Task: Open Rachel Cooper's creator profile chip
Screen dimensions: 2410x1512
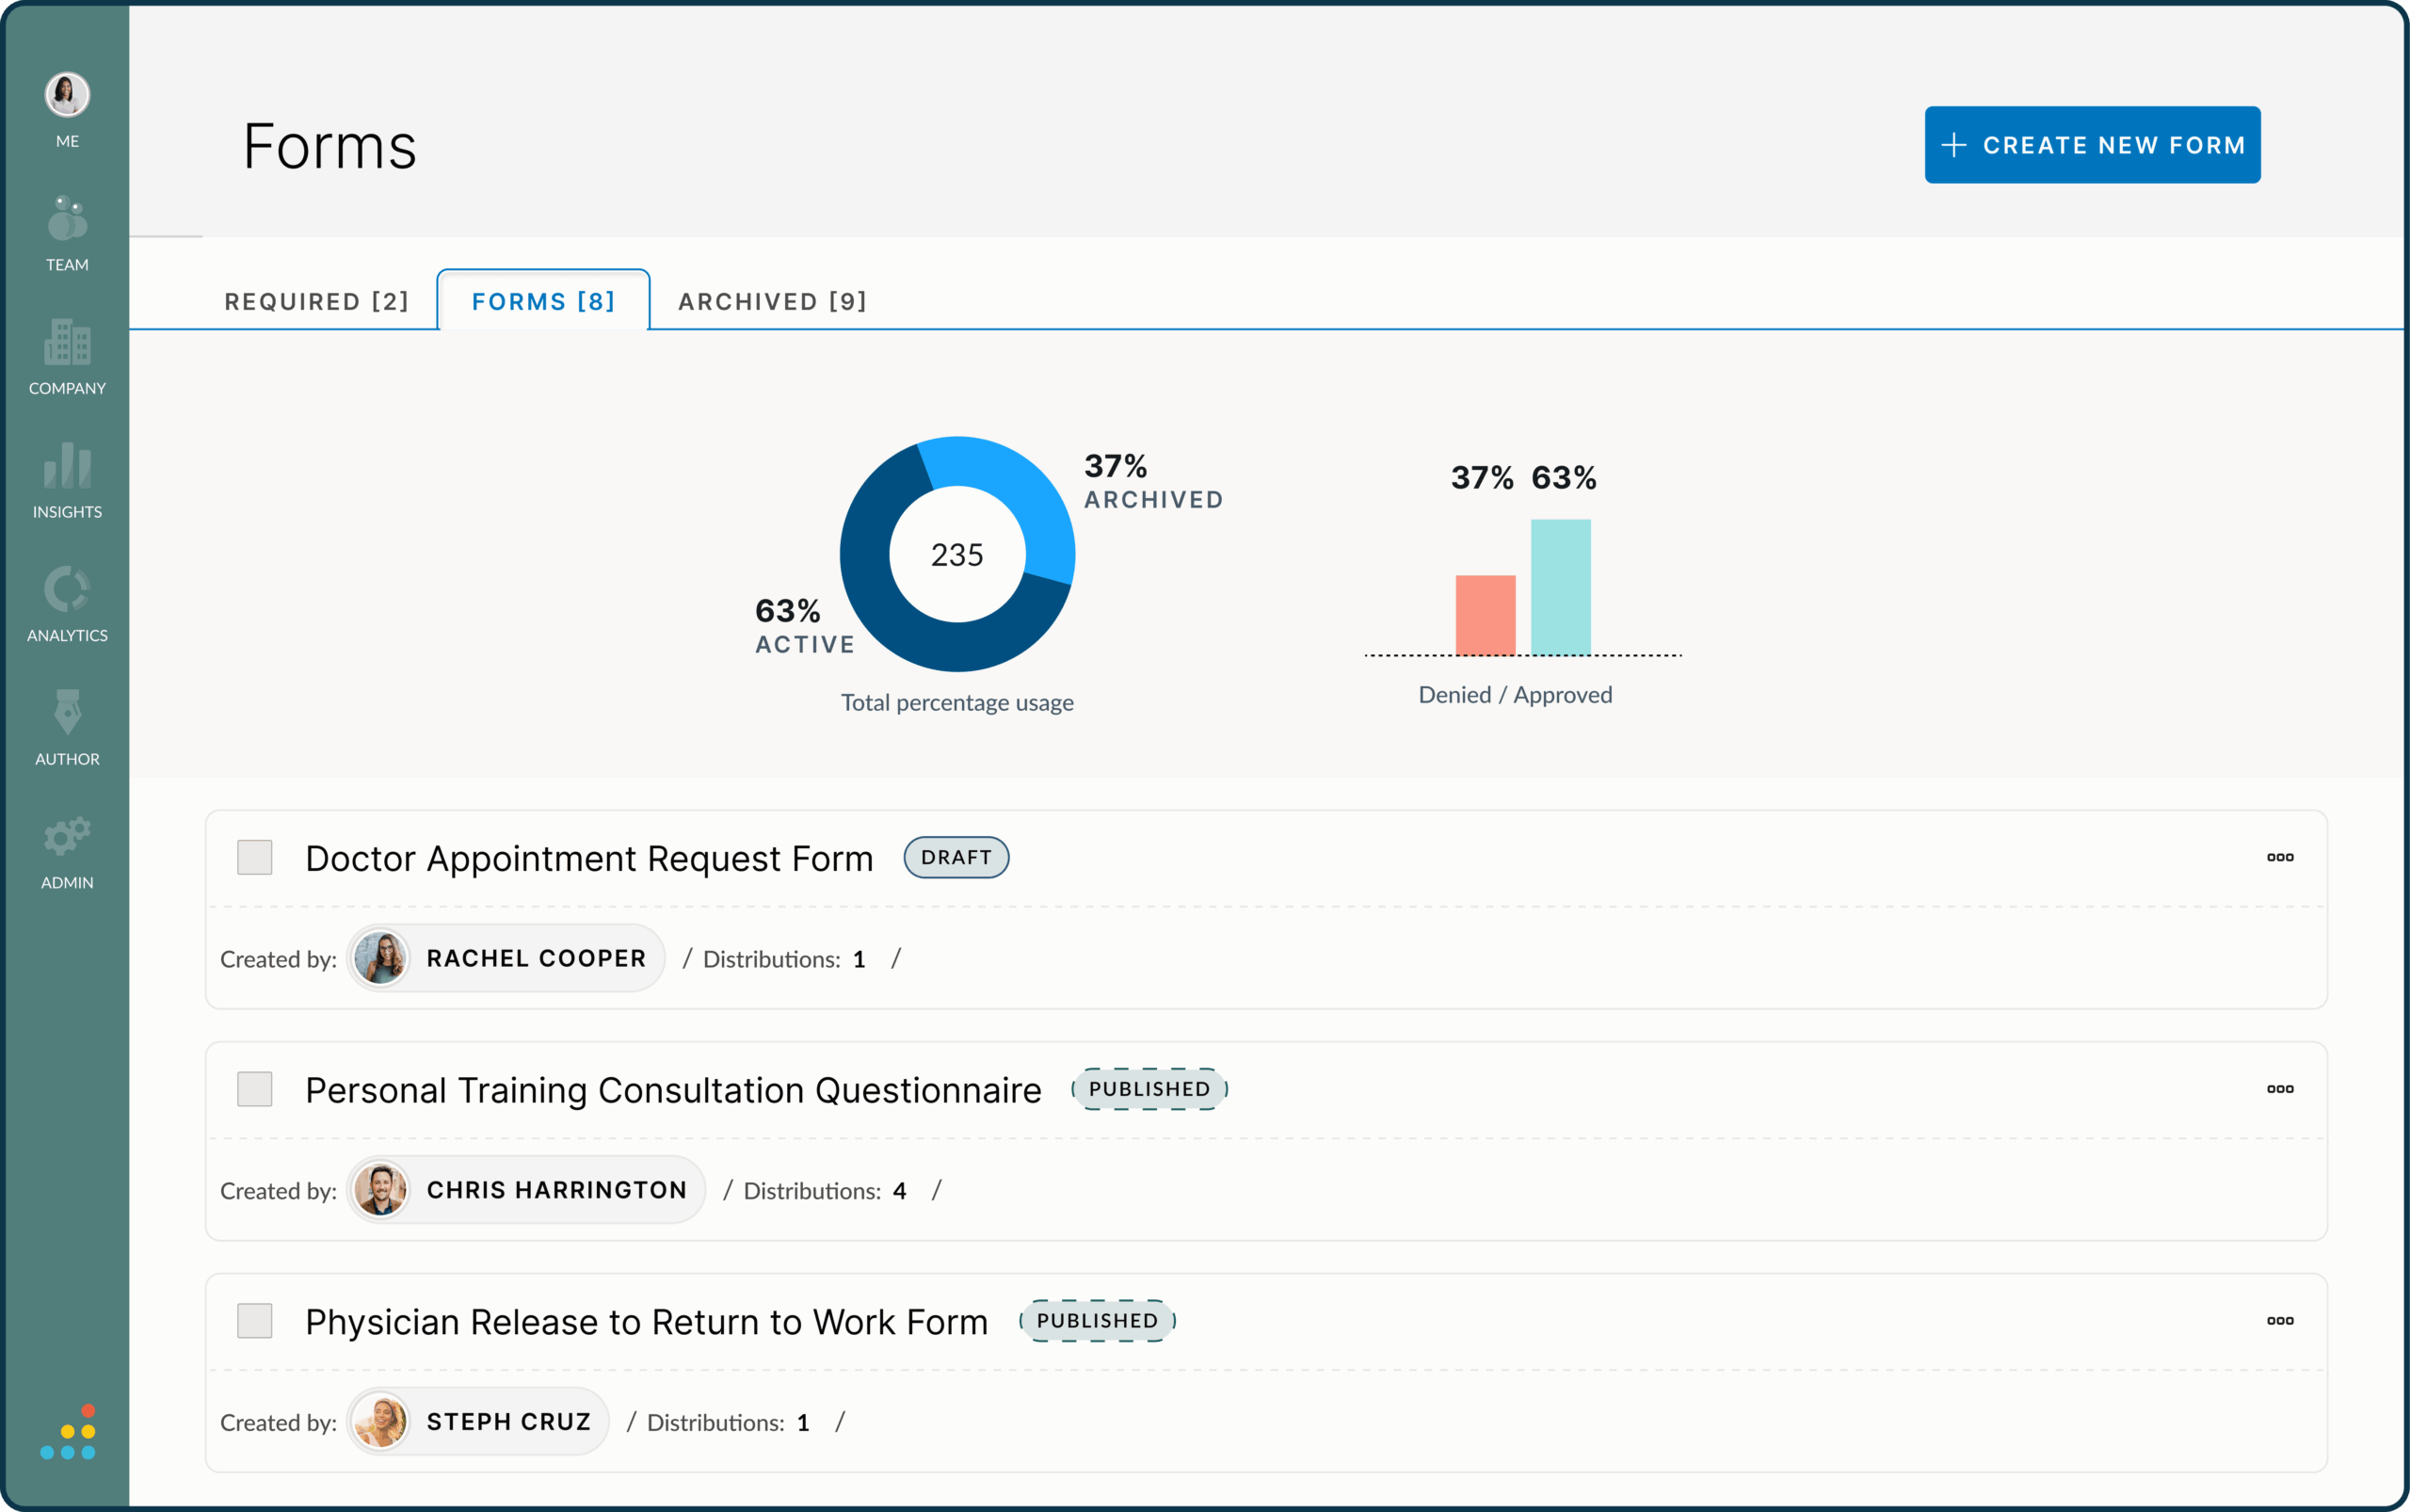Action: pyautogui.click(x=505, y=957)
